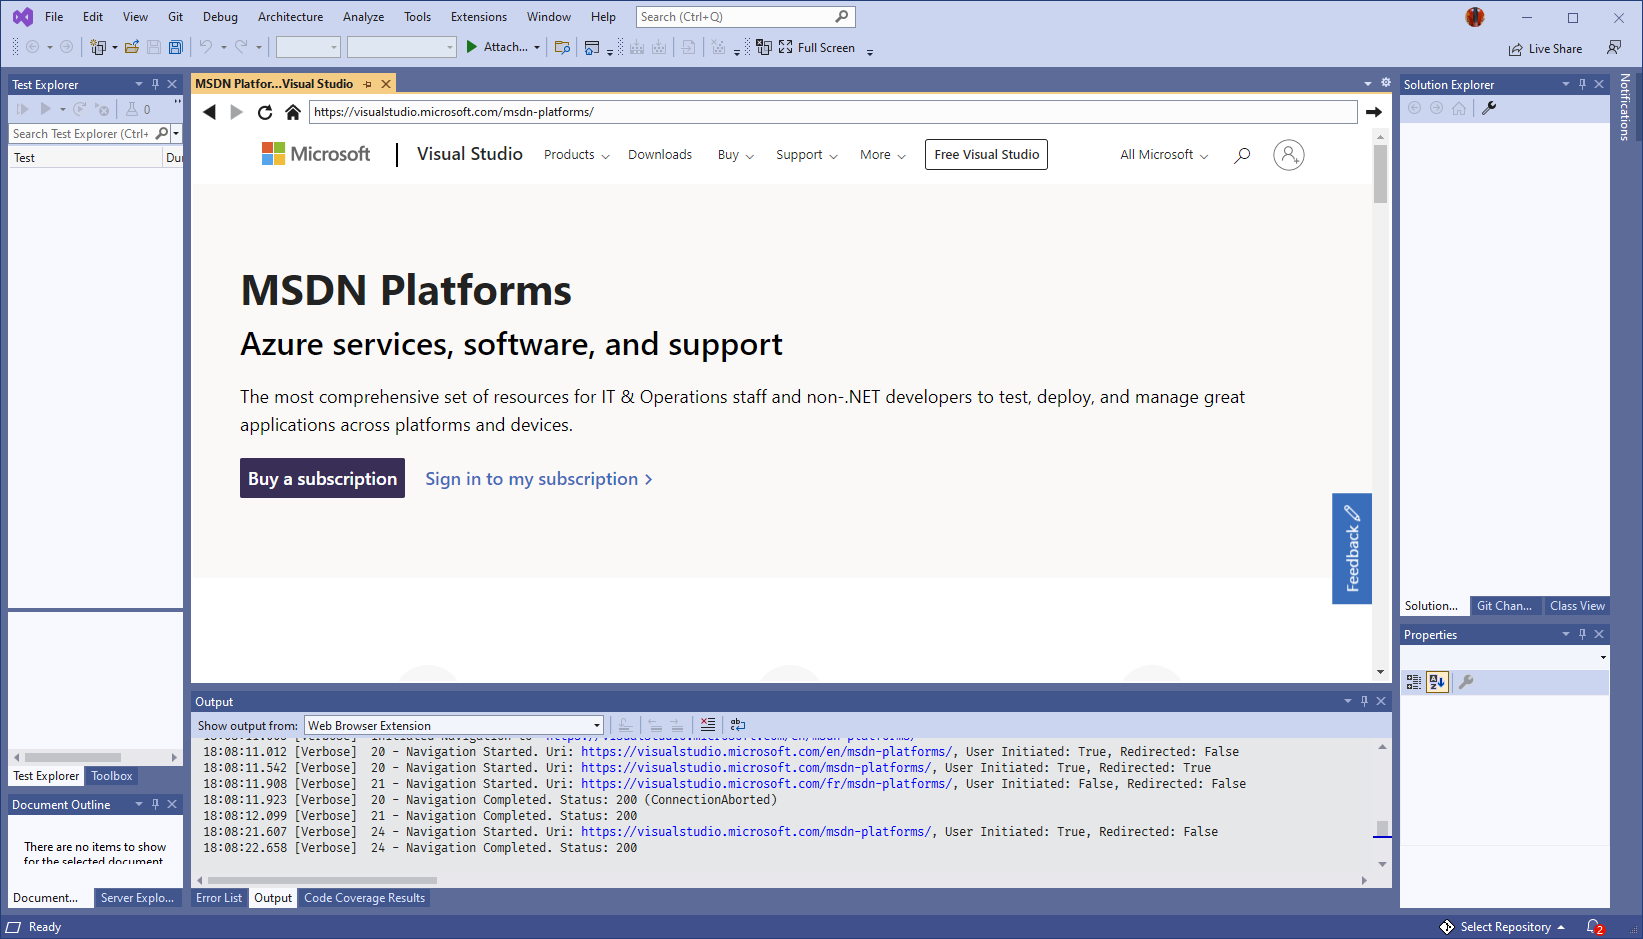Open the Architecture menu
The height and width of the screenshot is (939, 1643).
tap(290, 16)
